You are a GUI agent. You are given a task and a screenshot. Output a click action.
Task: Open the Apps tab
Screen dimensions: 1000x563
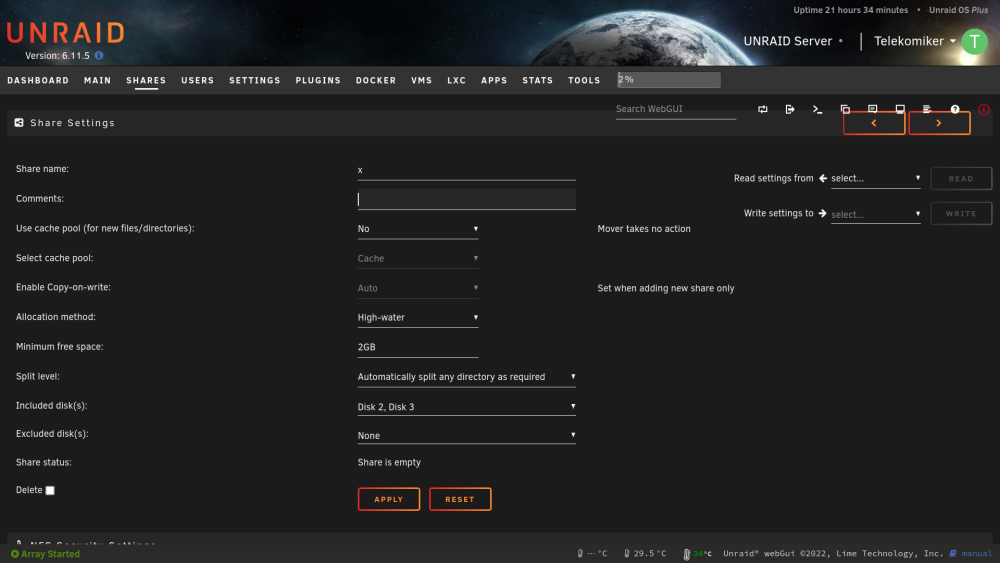[494, 80]
